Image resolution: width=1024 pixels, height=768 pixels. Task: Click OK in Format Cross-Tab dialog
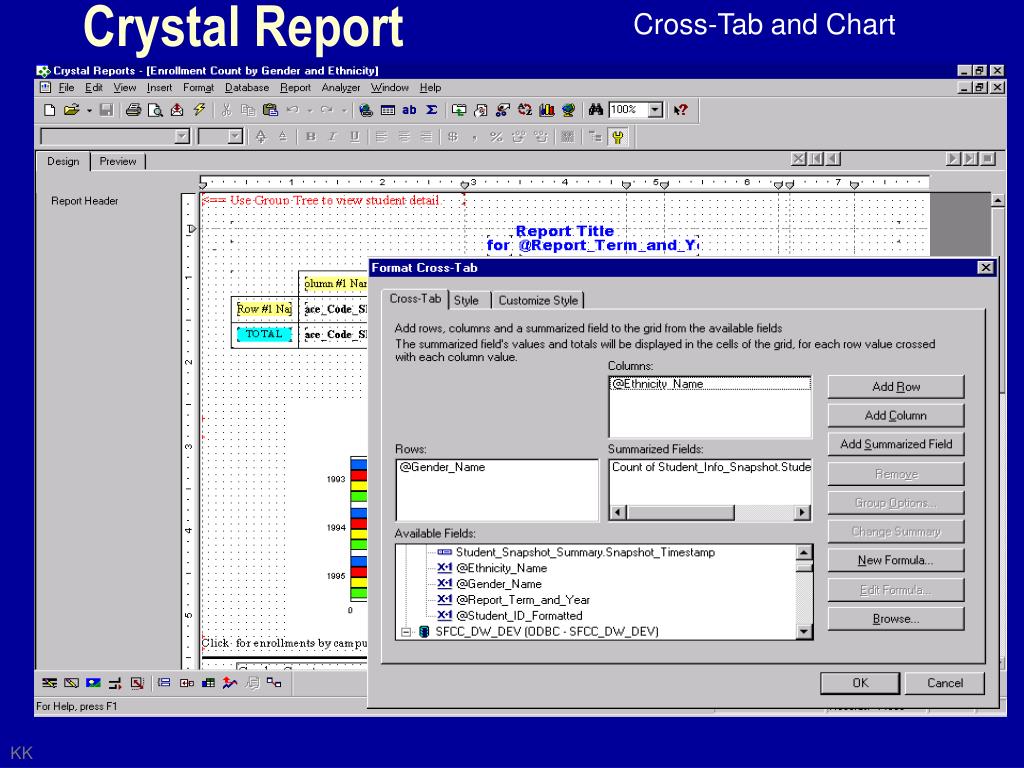click(860, 682)
